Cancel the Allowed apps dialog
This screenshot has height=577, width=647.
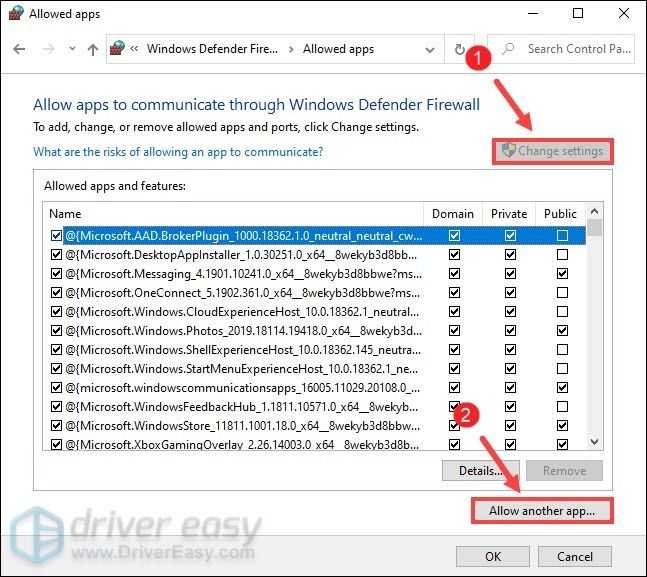click(574, 556)
